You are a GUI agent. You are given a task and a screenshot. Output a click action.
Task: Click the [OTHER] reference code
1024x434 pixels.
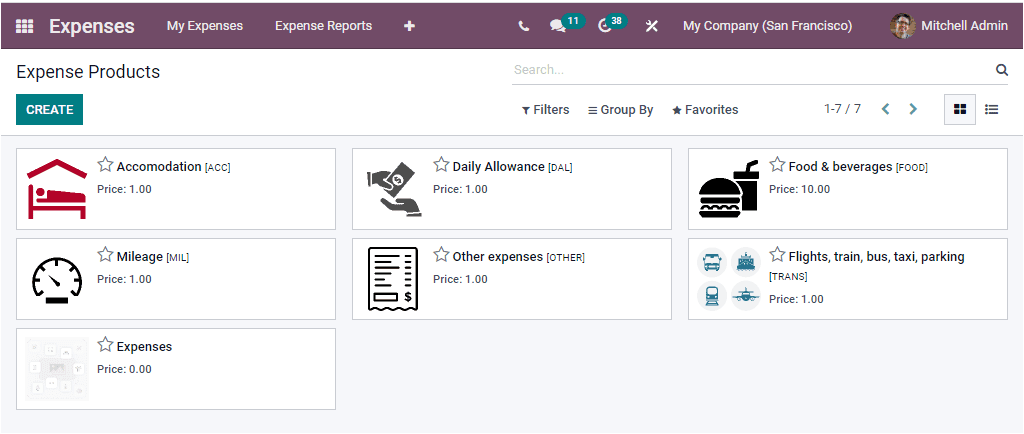click(x=566, y=258)
